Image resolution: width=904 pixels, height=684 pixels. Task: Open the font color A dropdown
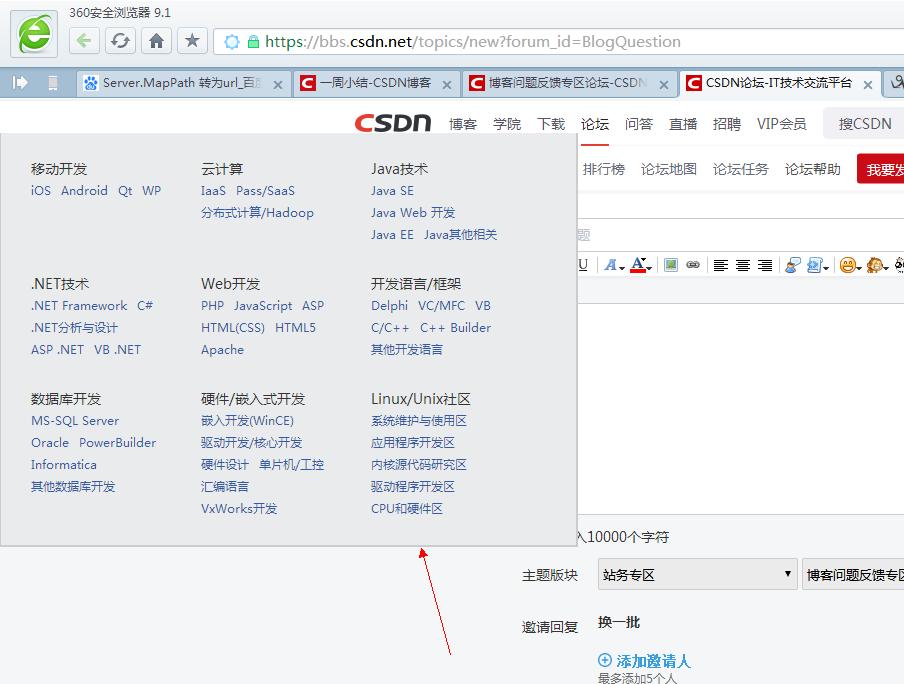click(641, 265)
